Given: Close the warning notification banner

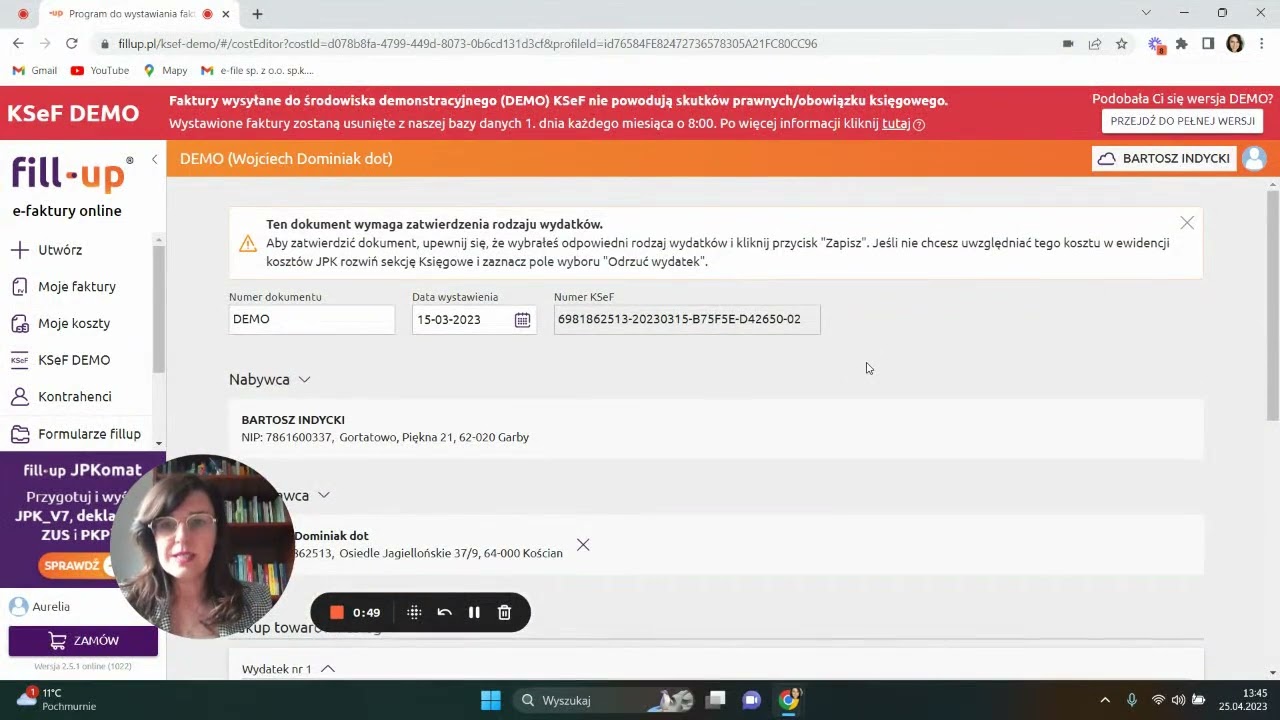Looking at the screenshot, I should [x=1187, y=223].
